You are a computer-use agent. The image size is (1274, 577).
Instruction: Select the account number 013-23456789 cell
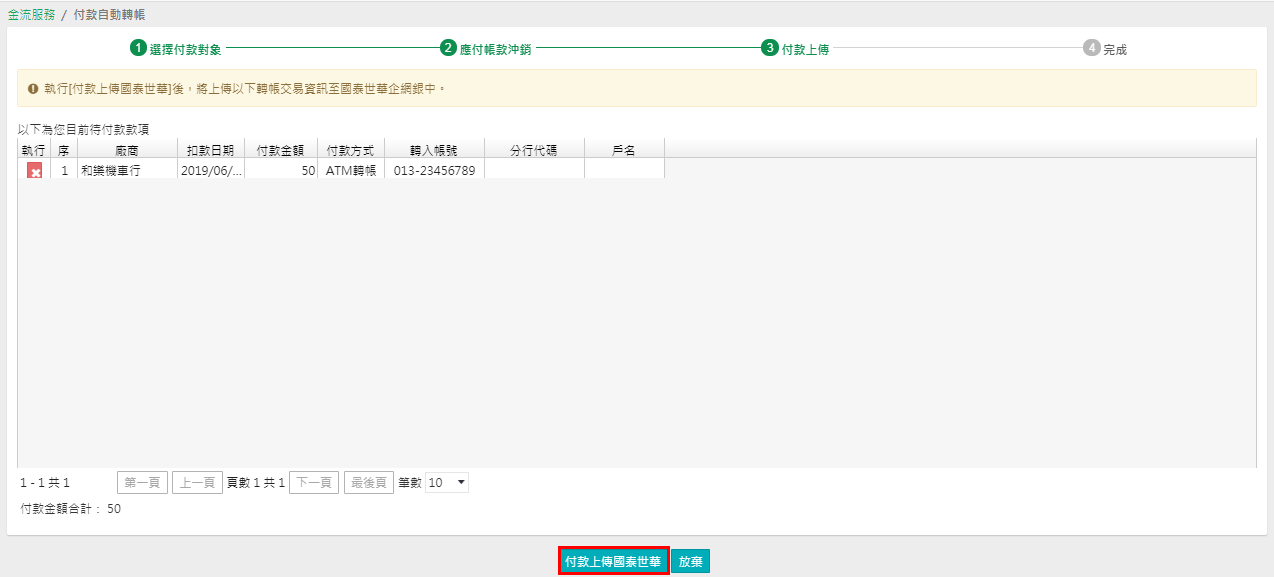coord(434,170)
